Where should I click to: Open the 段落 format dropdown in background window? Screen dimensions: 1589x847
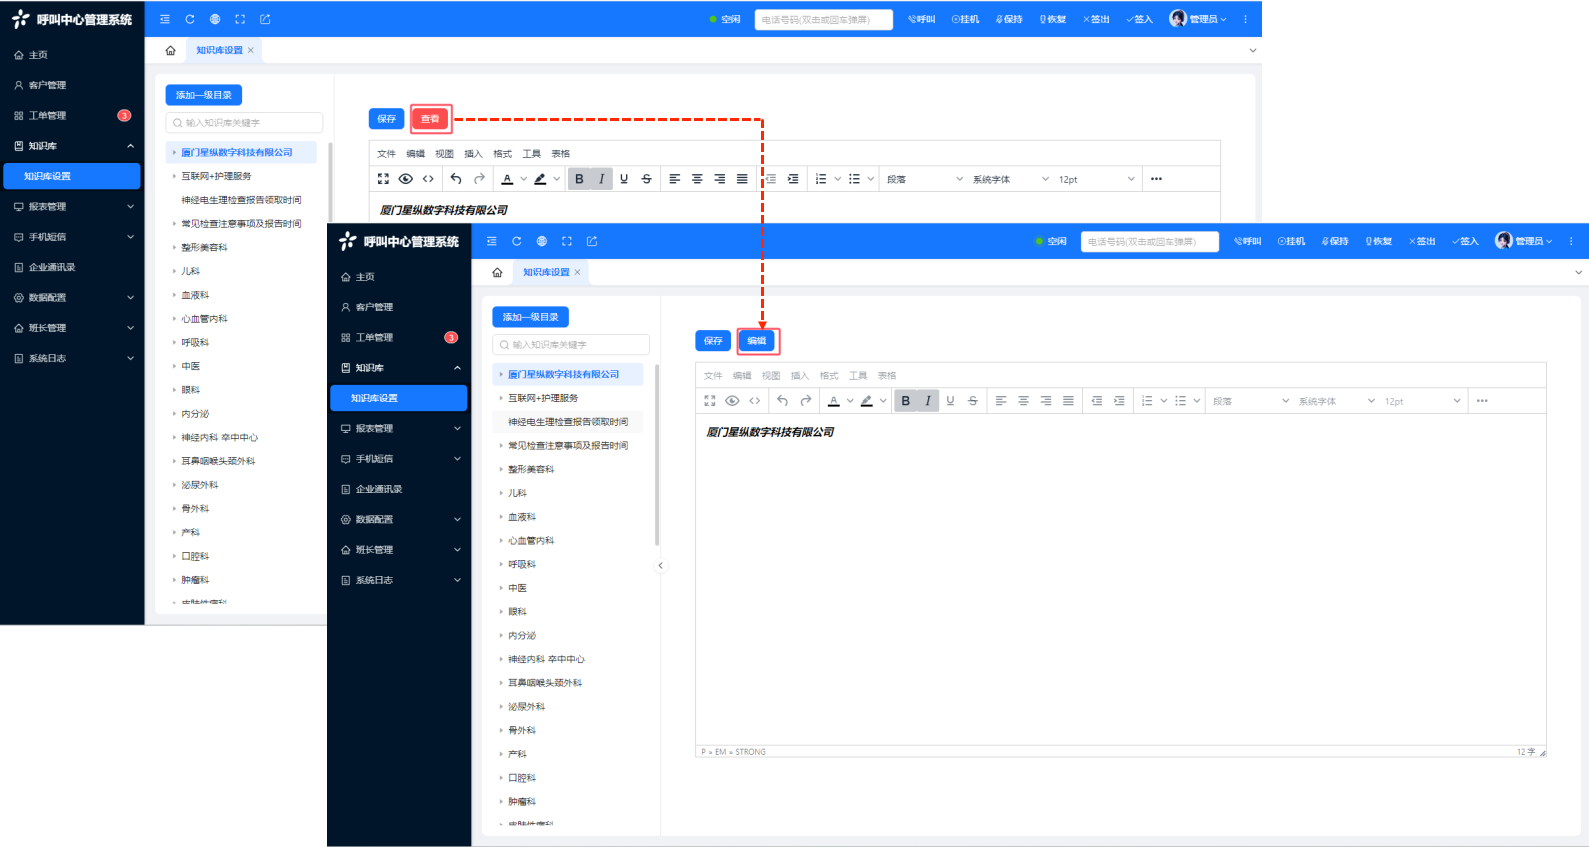925,179
